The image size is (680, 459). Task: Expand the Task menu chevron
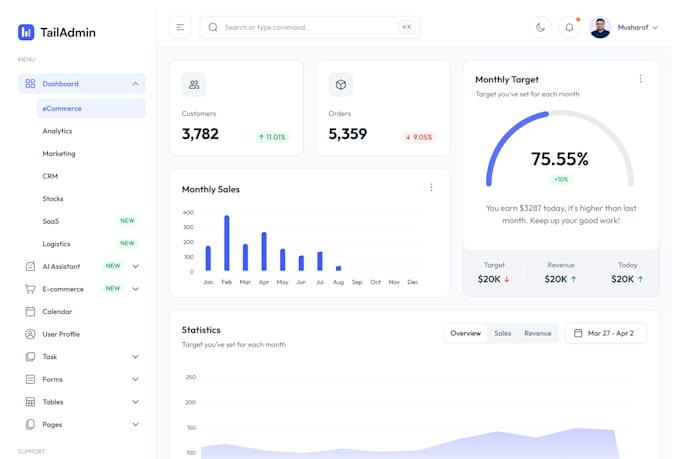click(135, 357)
